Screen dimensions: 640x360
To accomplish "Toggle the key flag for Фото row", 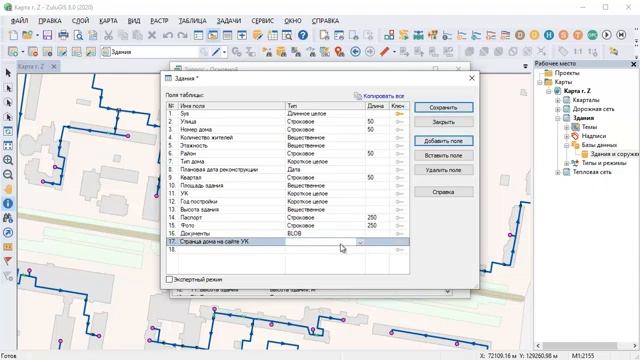I will pos(399,226).
